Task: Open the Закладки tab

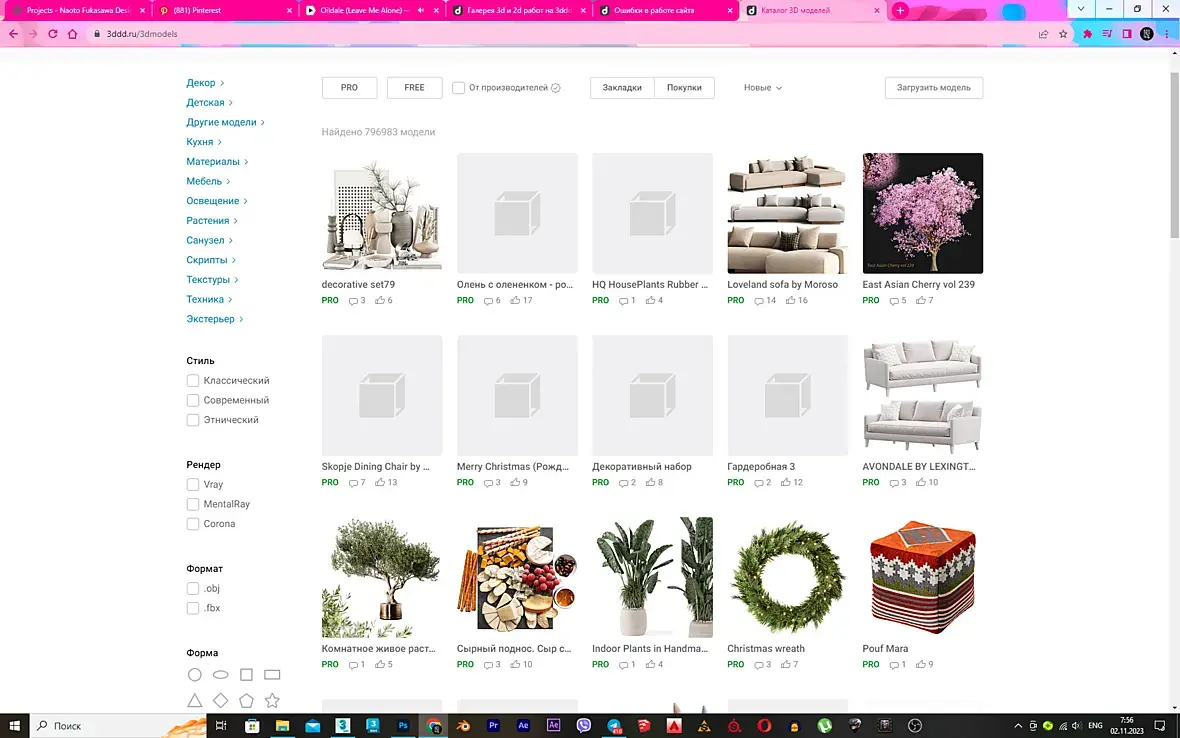Action: [x=622, y=88]
